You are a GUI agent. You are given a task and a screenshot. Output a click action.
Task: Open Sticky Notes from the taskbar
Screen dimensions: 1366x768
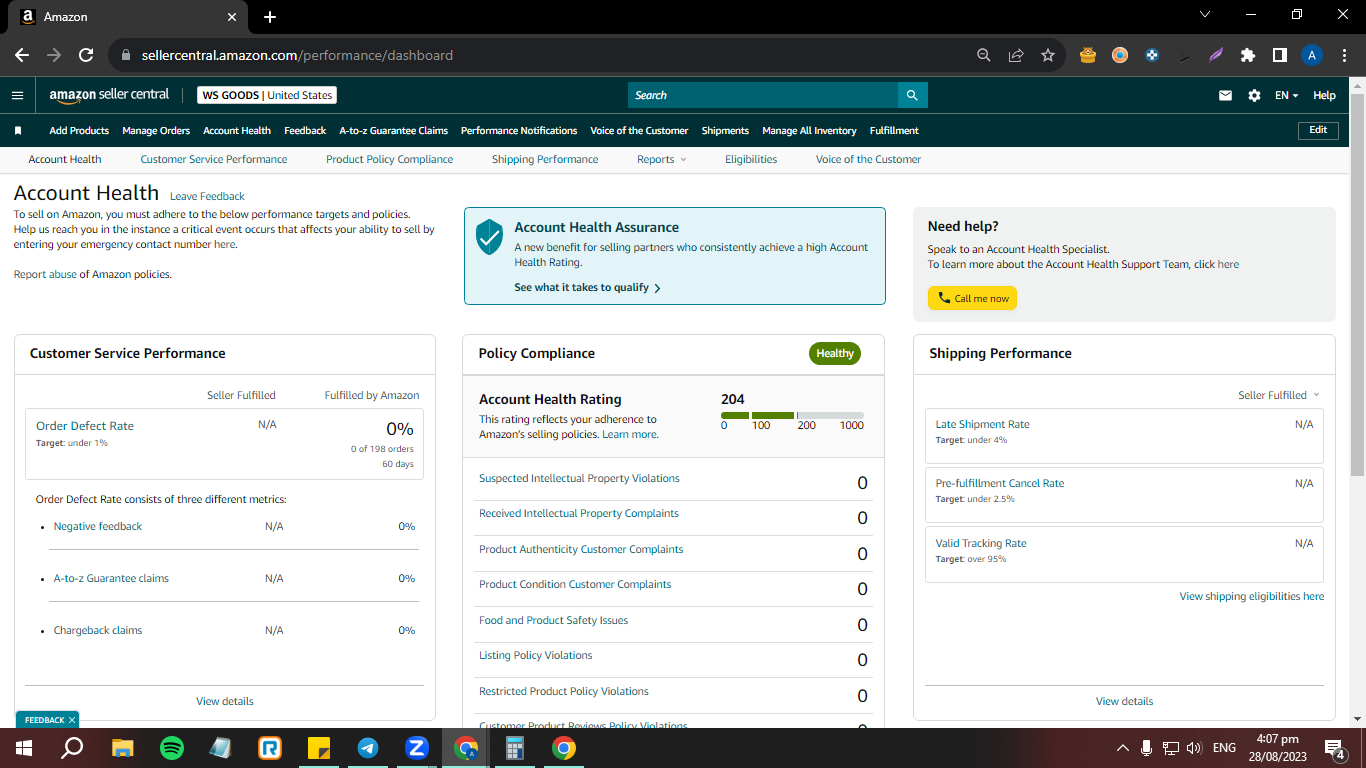[319, 748]
